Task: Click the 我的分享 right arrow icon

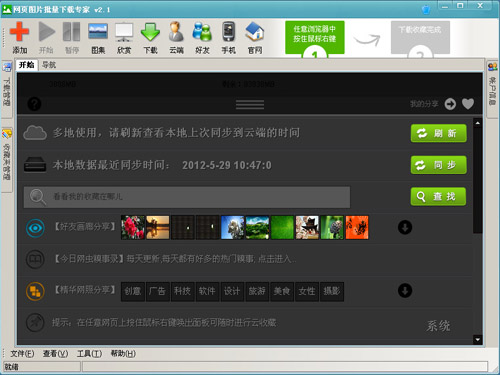Action: pyautogui.click(x=450, y=104)
